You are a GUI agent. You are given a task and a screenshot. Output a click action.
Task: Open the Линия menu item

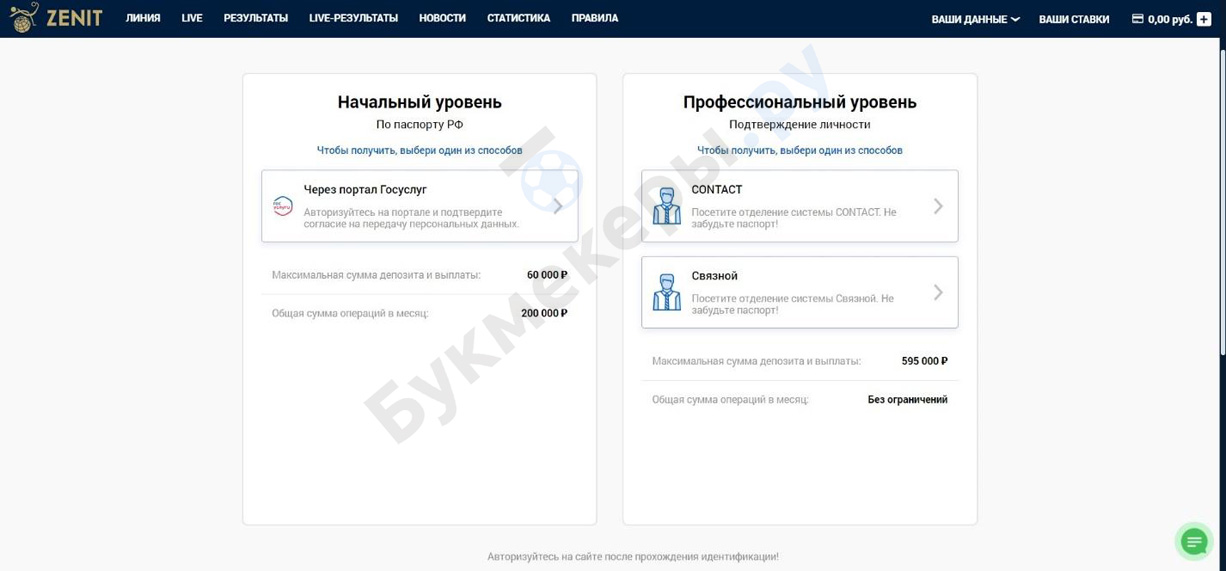(x=143, y=18)
